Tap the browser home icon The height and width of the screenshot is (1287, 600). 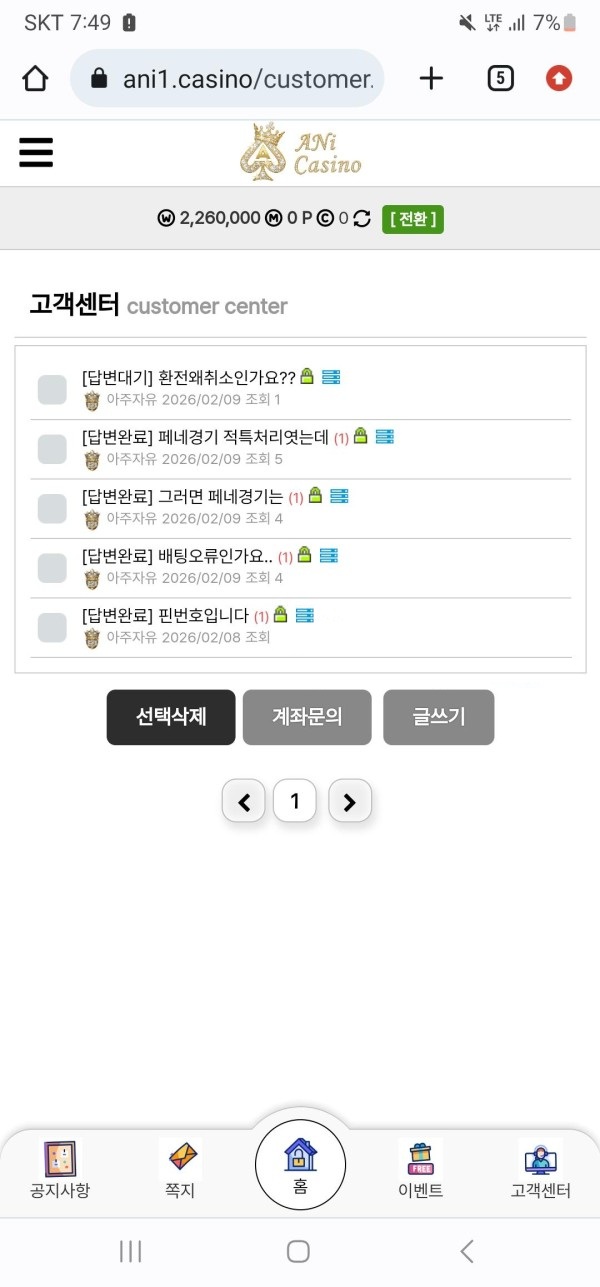[35, 79]
